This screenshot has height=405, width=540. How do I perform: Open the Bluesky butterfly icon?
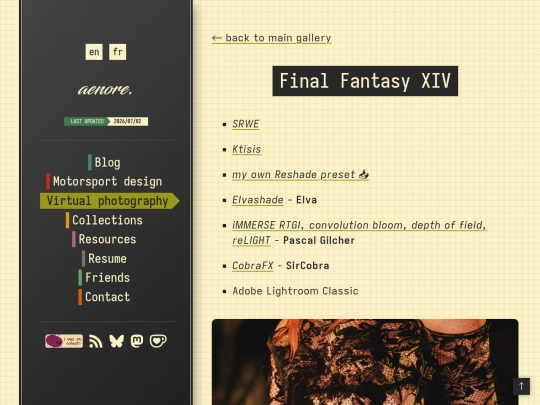coord(116,341)
